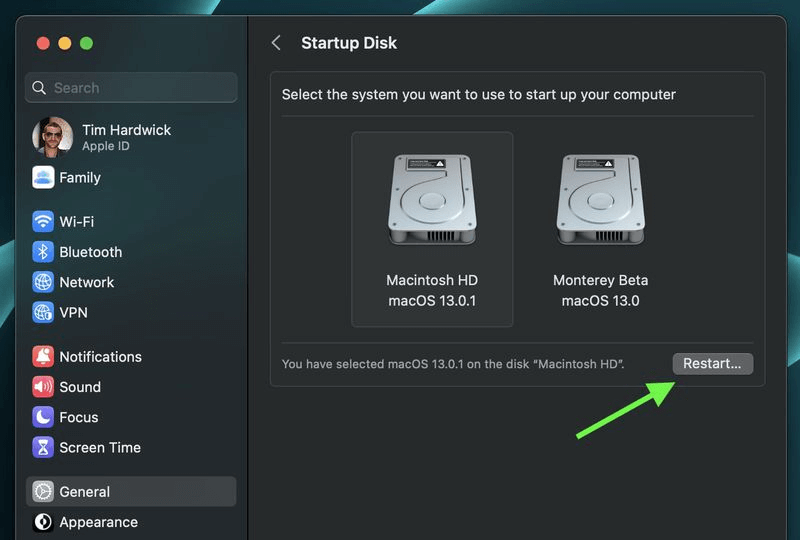This screenshot has height=540, width=800.
Task: Focus the Search field
Action: point(131,88)
